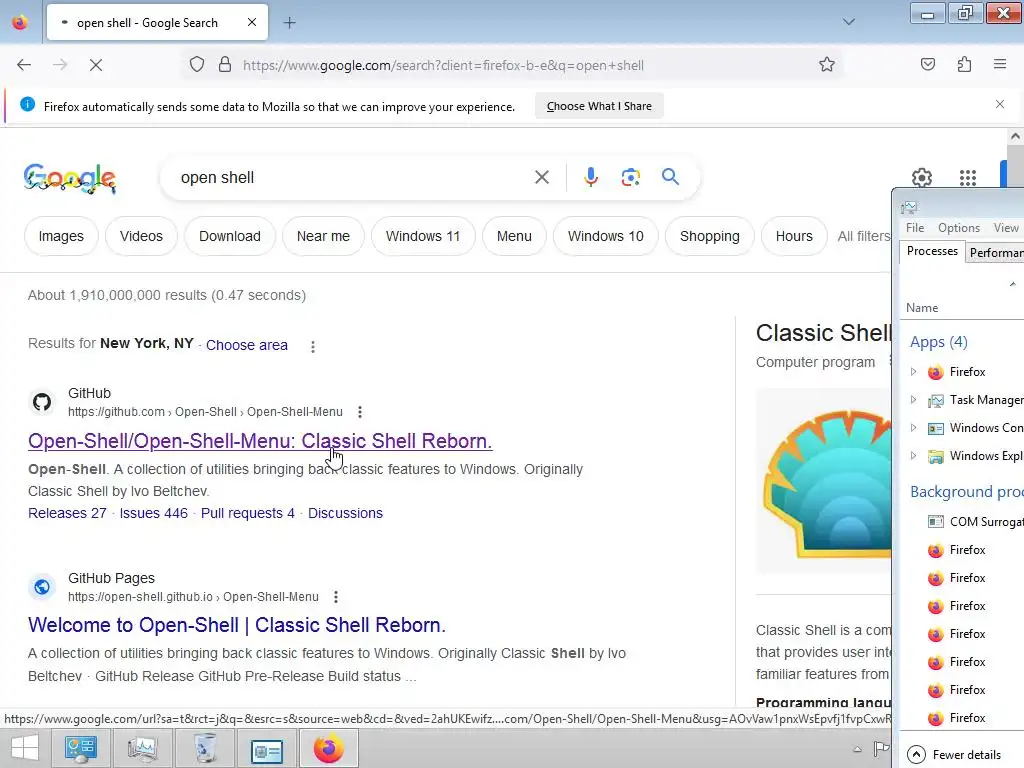Select the Hours filter chip

point(794,236)
